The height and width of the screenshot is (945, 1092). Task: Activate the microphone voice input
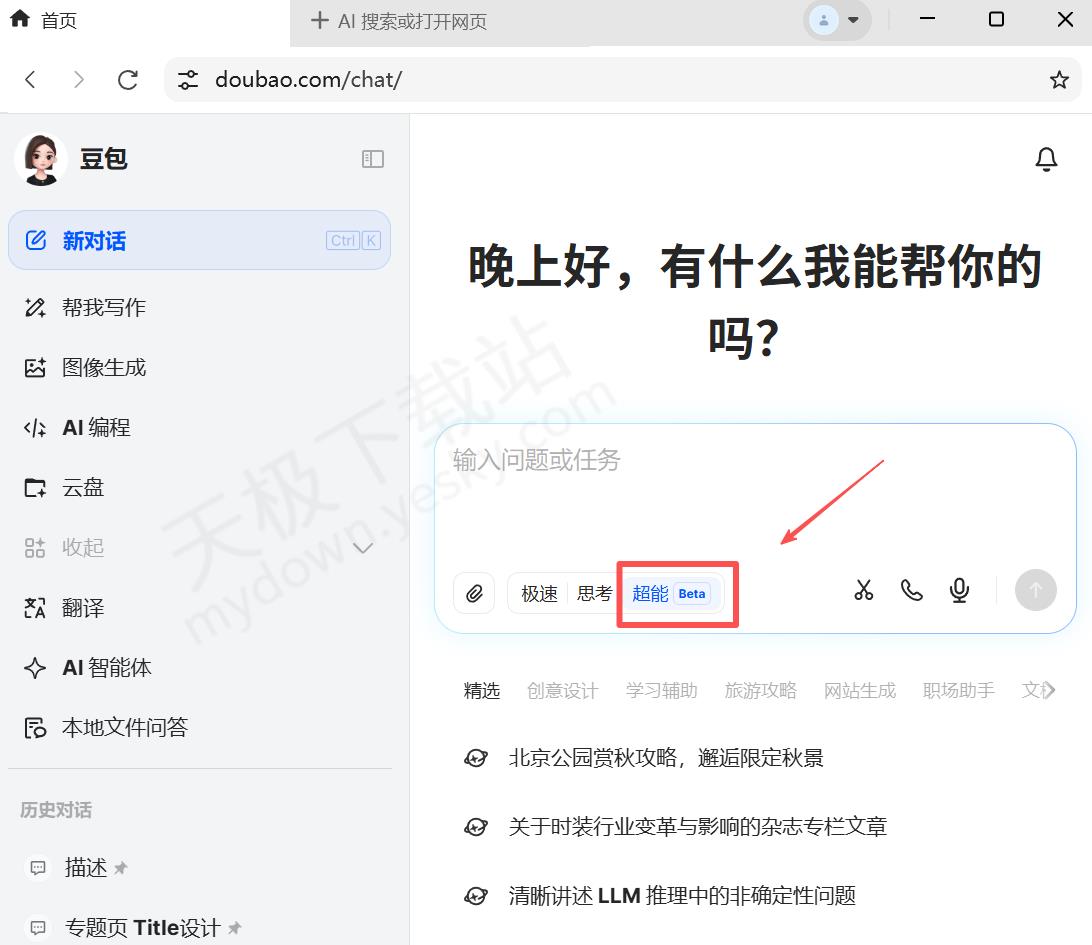[959, 591]
